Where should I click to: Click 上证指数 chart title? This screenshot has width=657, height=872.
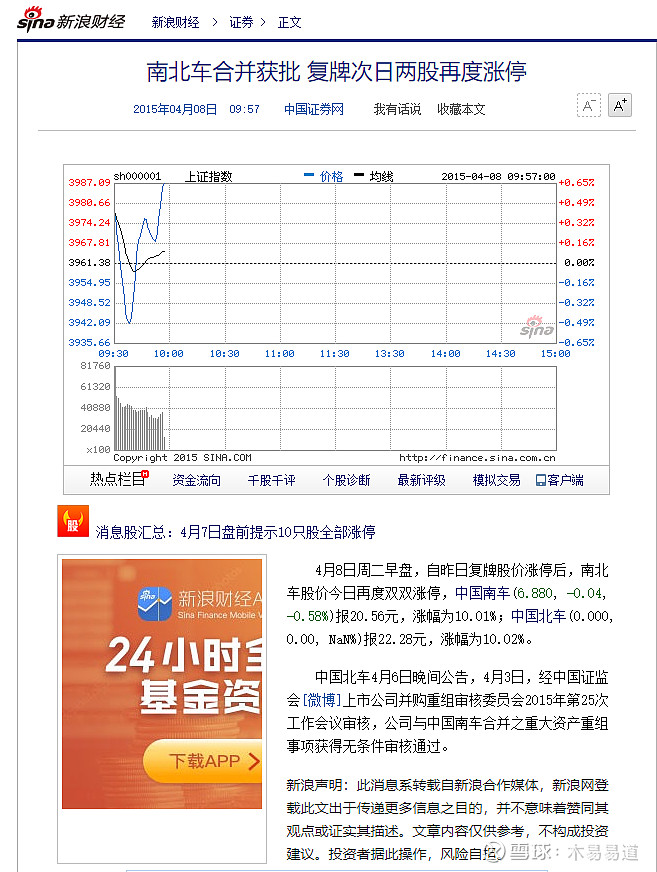209,176
